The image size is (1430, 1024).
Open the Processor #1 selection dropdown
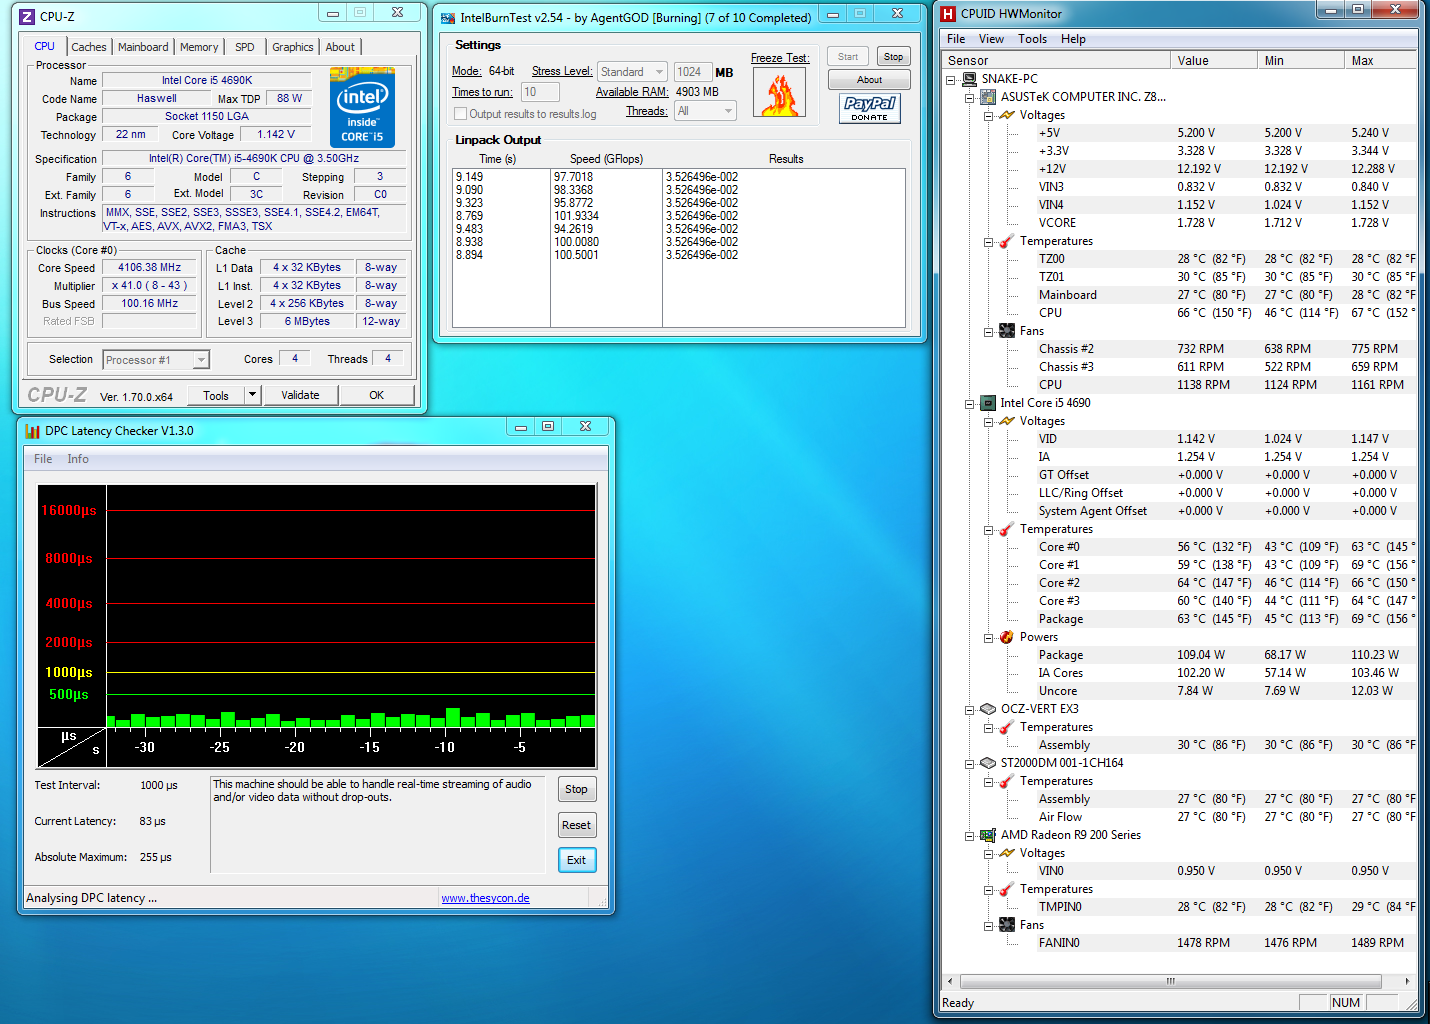point(156,360)
